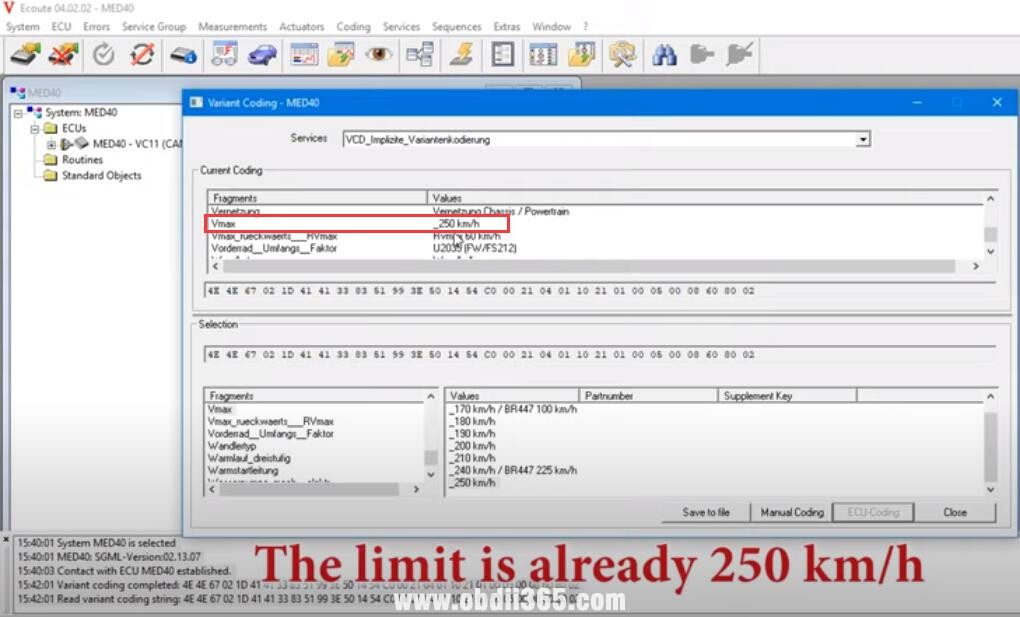Open the Sequences menu
The width and height of the screenshot is (1020, 617).
pyautogui.click(x=457, y=27)
